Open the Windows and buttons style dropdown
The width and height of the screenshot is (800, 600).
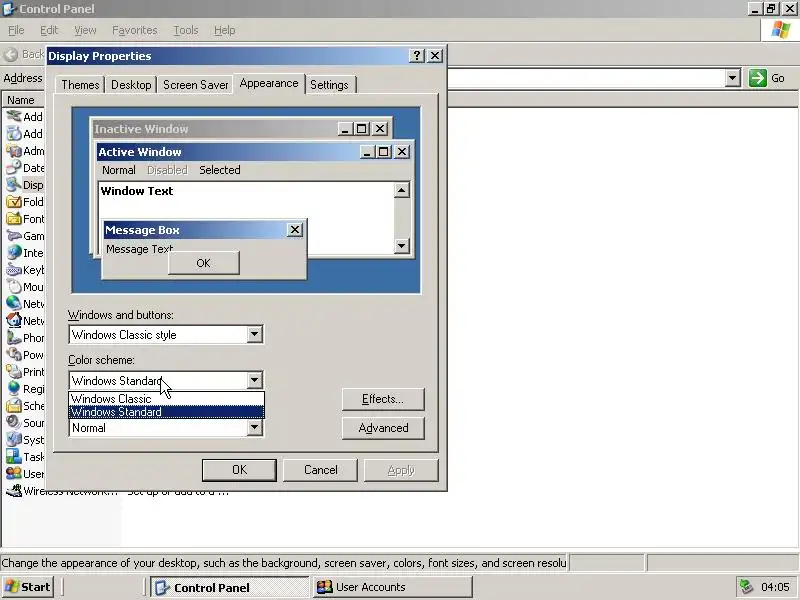(x=254, y=335)
